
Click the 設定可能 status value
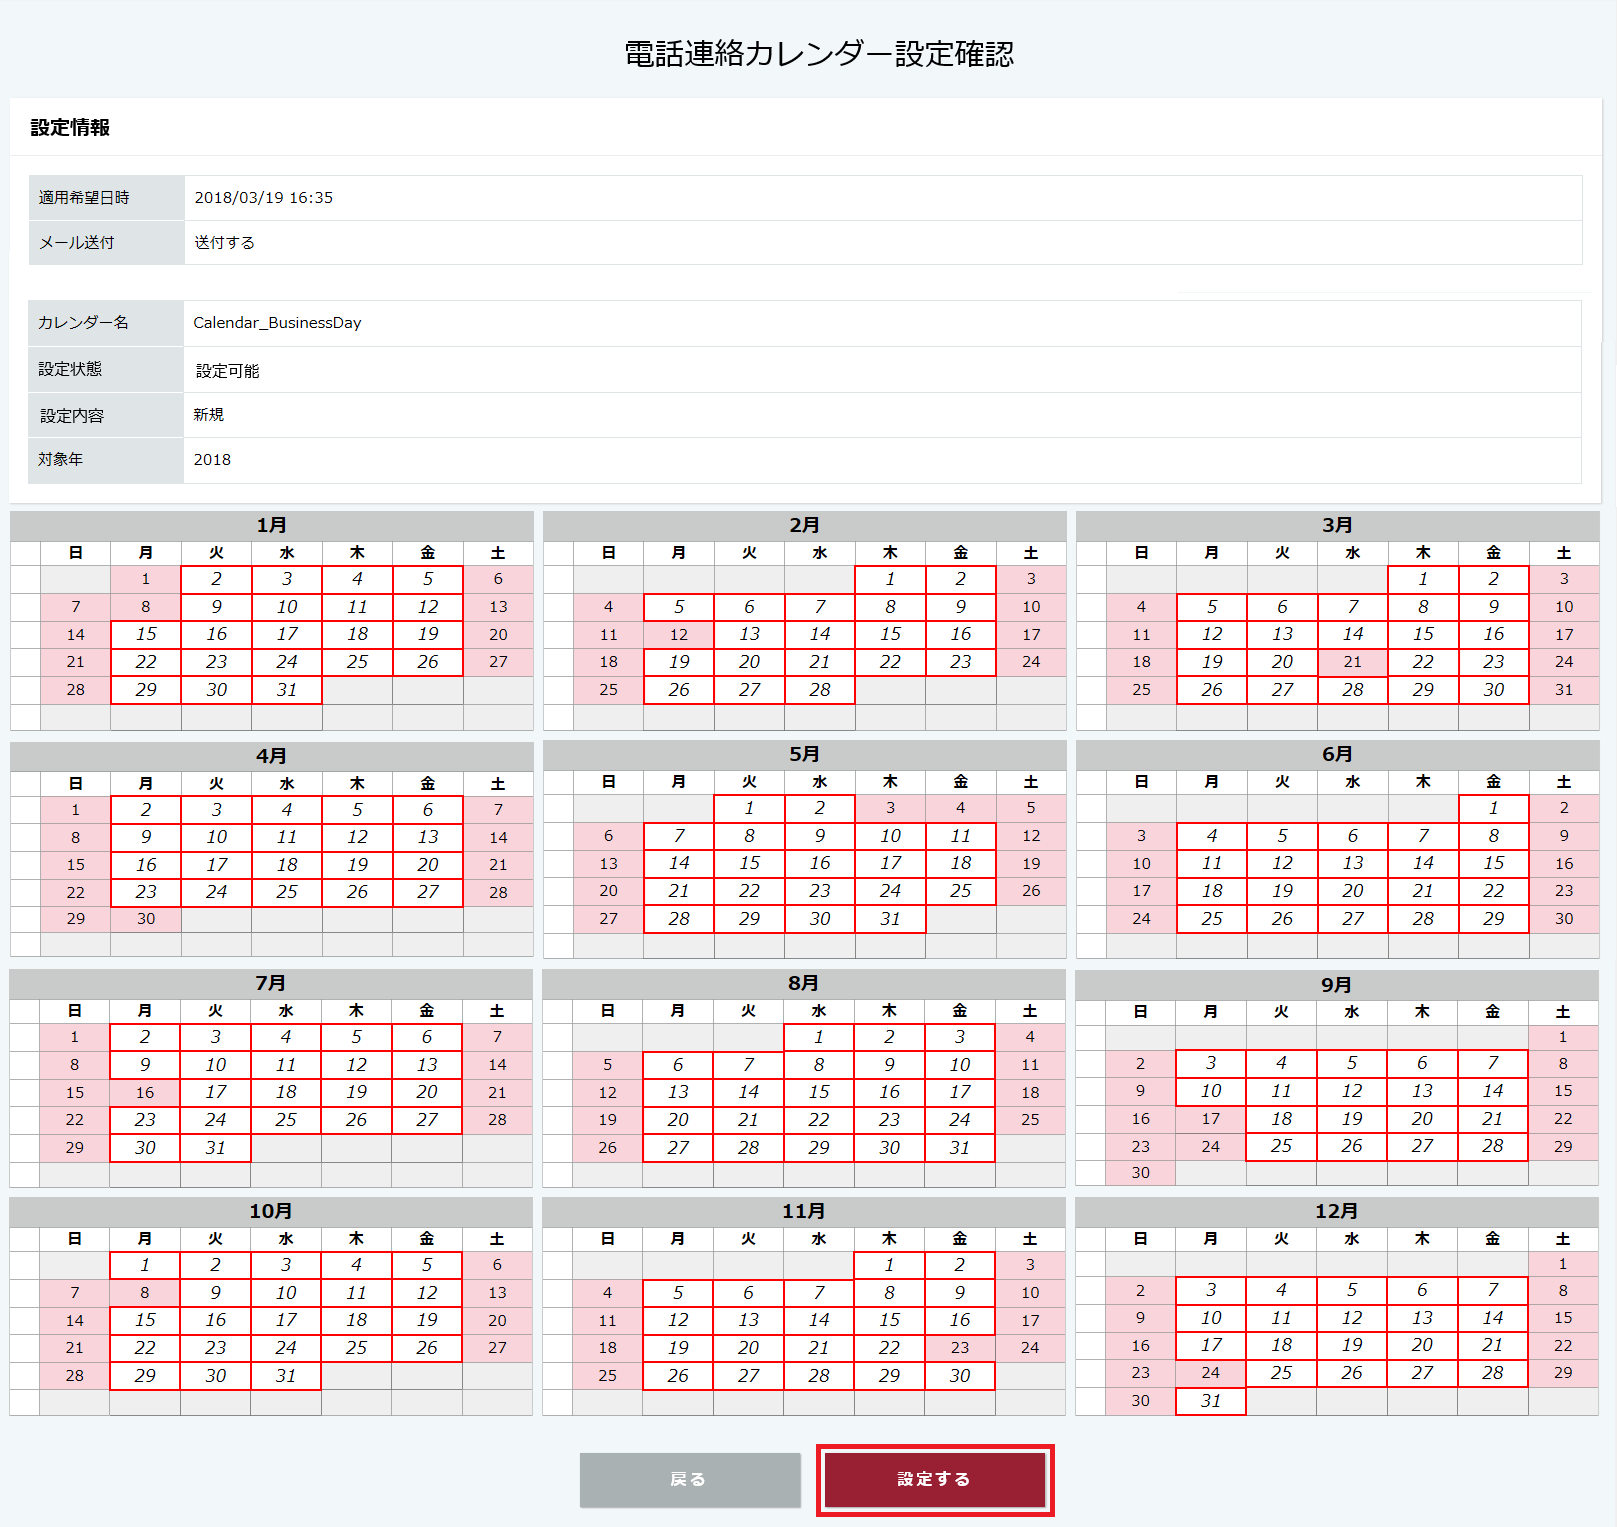pos(228,371)
